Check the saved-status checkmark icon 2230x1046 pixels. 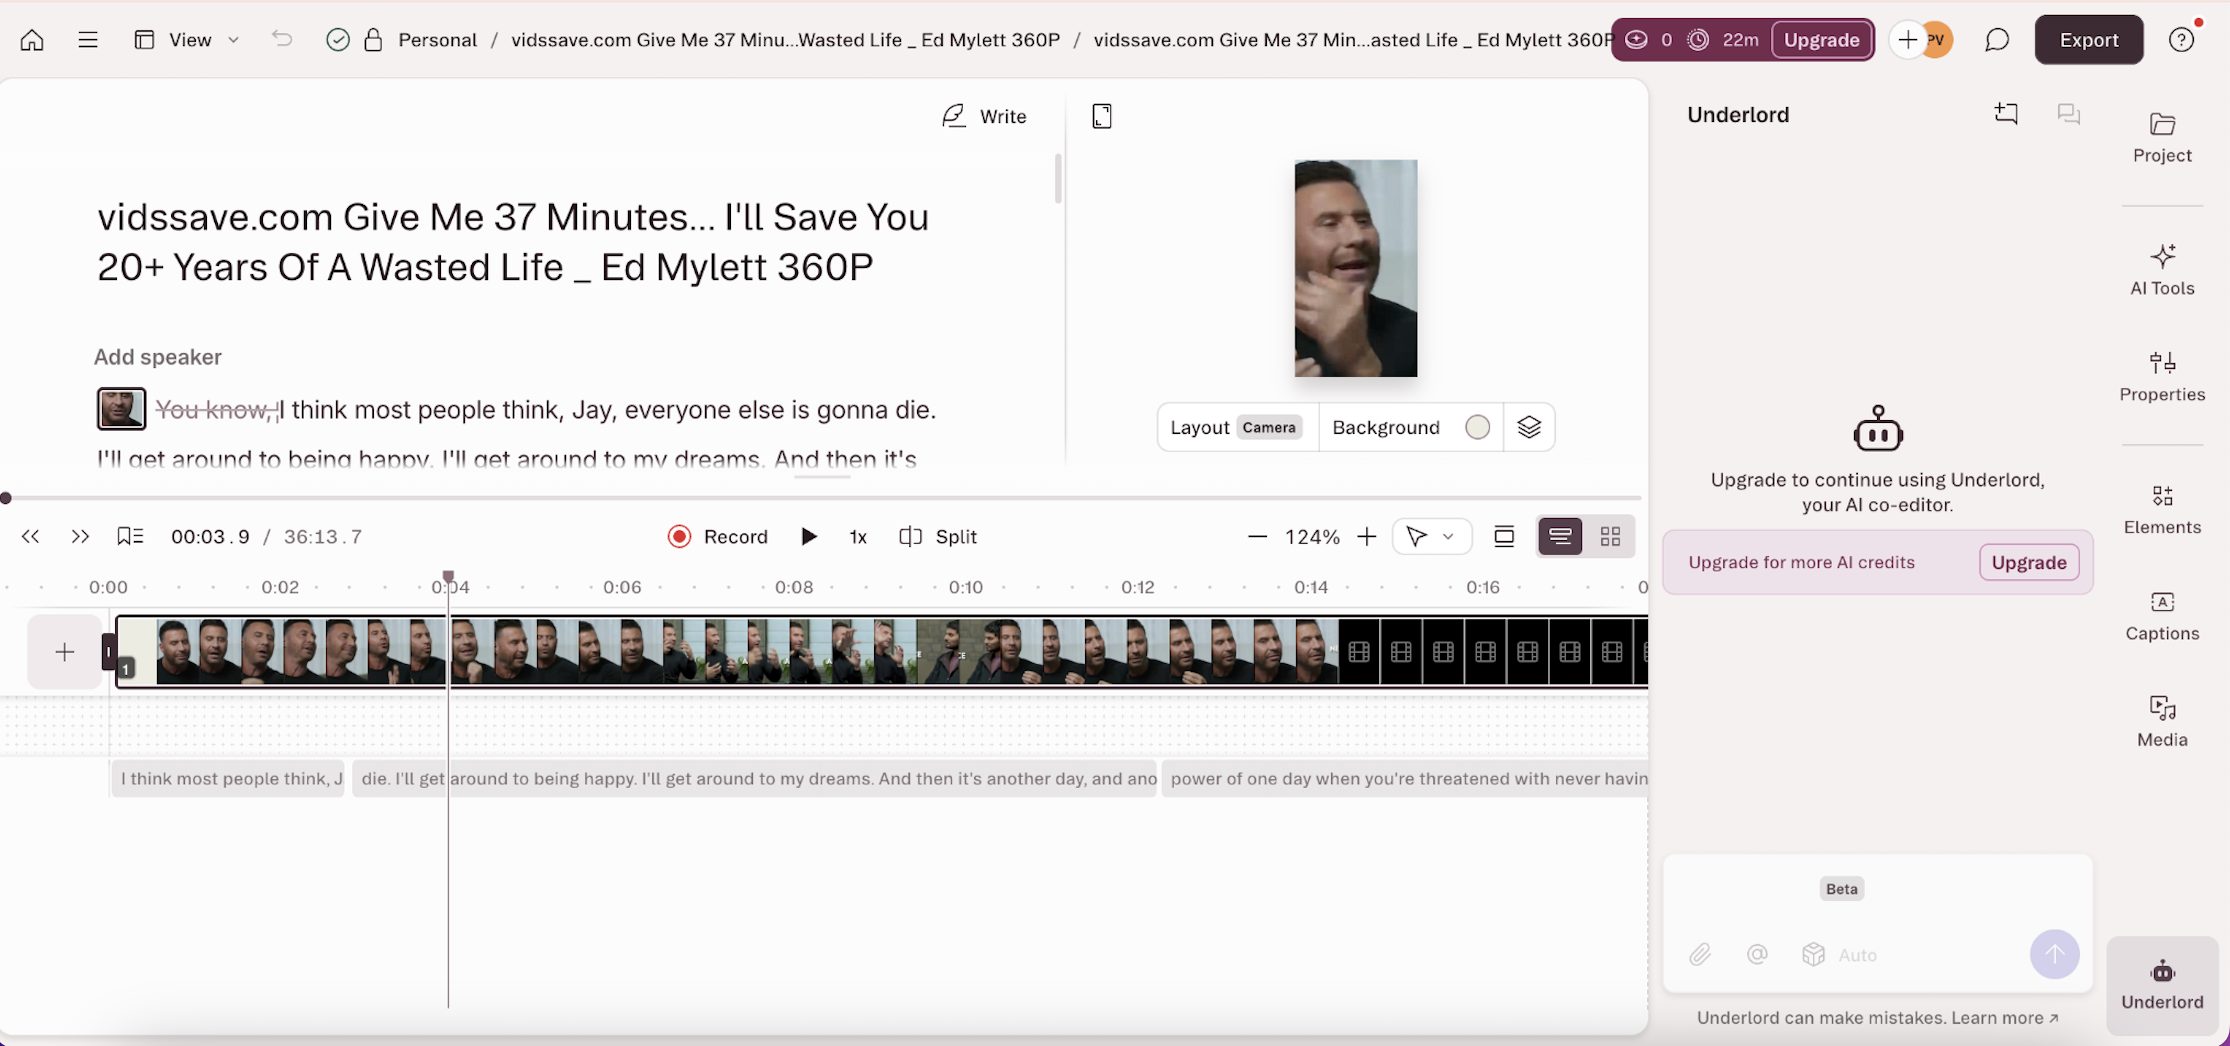point(338,40)
